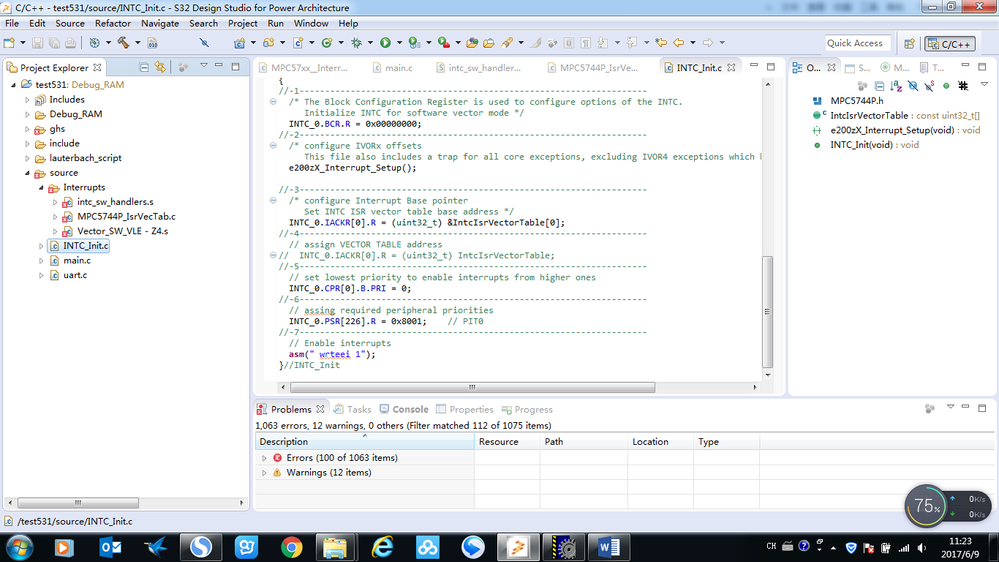
Task: Collapse All in Project Explorer toolbar
Action: 144,67
